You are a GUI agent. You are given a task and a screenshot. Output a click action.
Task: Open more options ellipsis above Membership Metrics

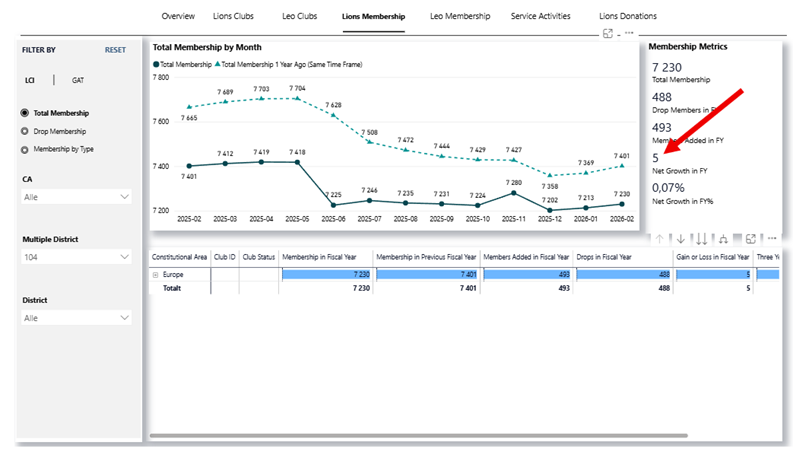click(629, 33)
